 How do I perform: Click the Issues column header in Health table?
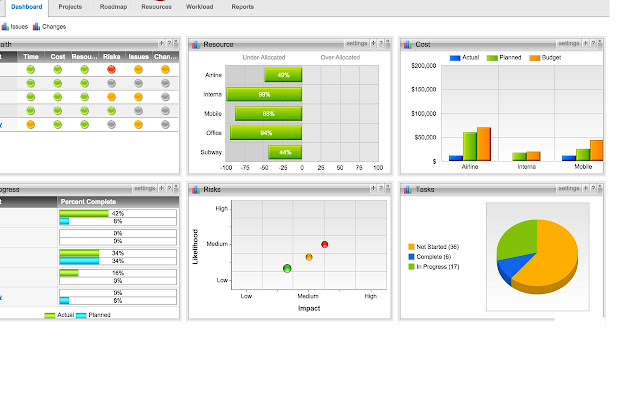tap(138, 57)
